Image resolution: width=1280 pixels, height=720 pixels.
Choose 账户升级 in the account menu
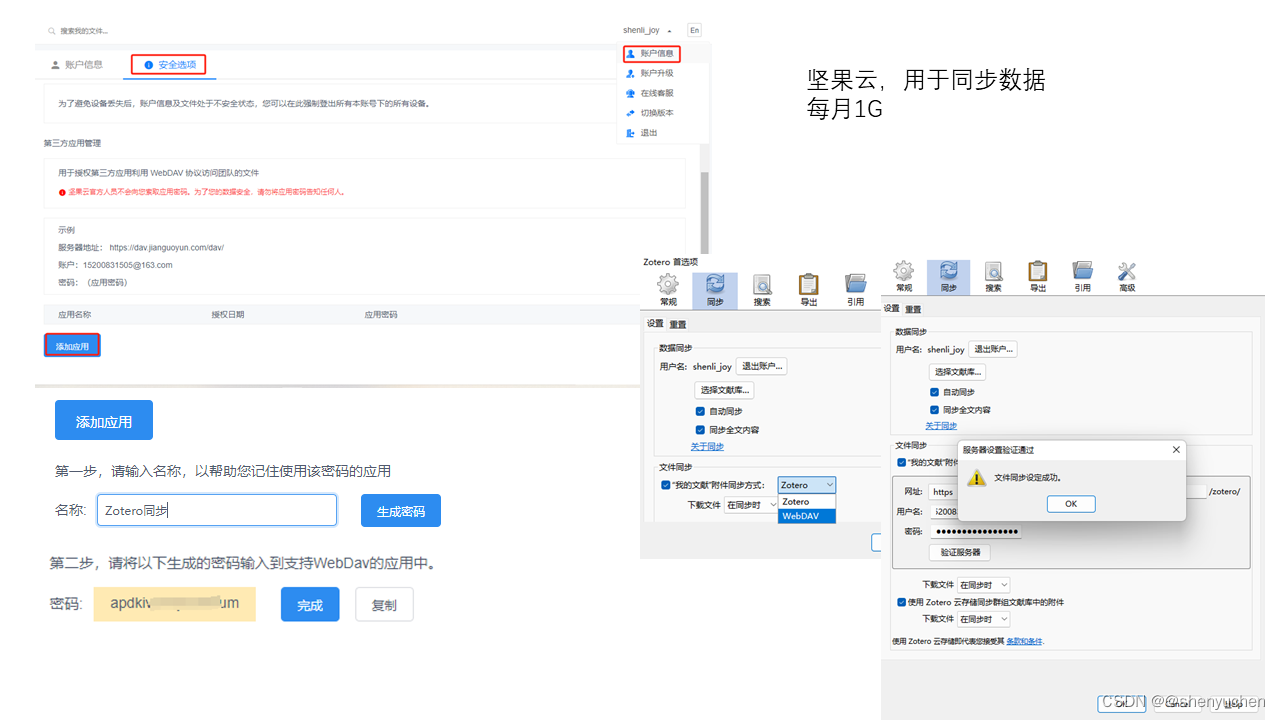651,73
